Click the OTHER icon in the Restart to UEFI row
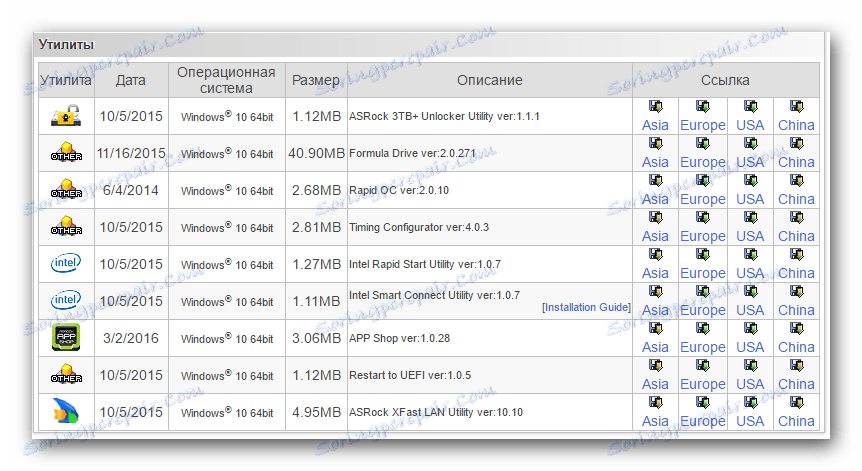 pyautogui.click(x=66, y=374)
